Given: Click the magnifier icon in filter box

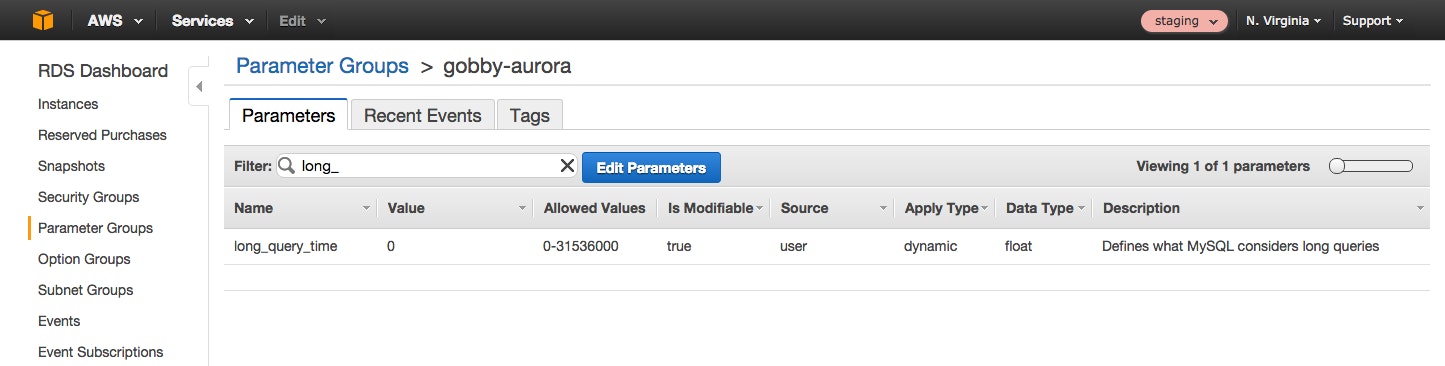Looking at the screenshot, I should pyautogui.click(x=286, y=167).
